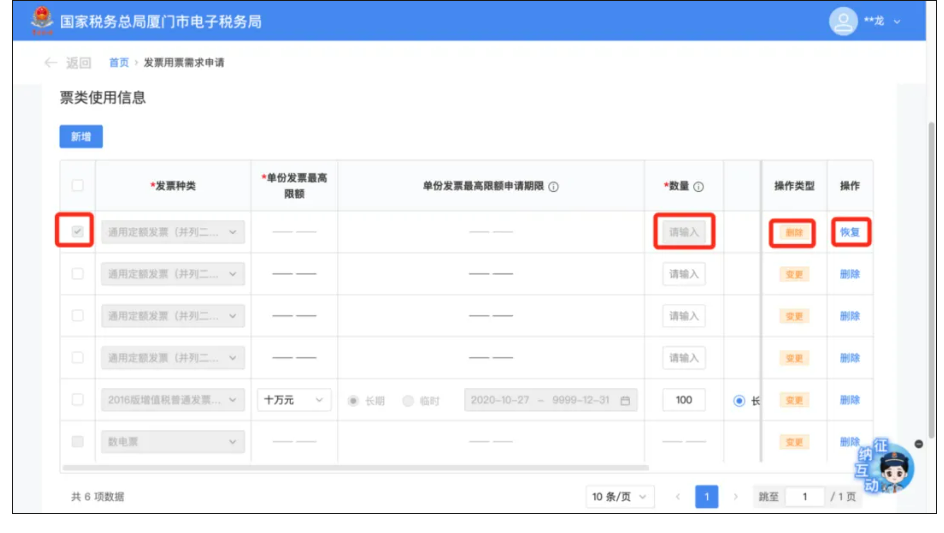
Task: Go to next page arrow
Action: click(x=735, y=497)
